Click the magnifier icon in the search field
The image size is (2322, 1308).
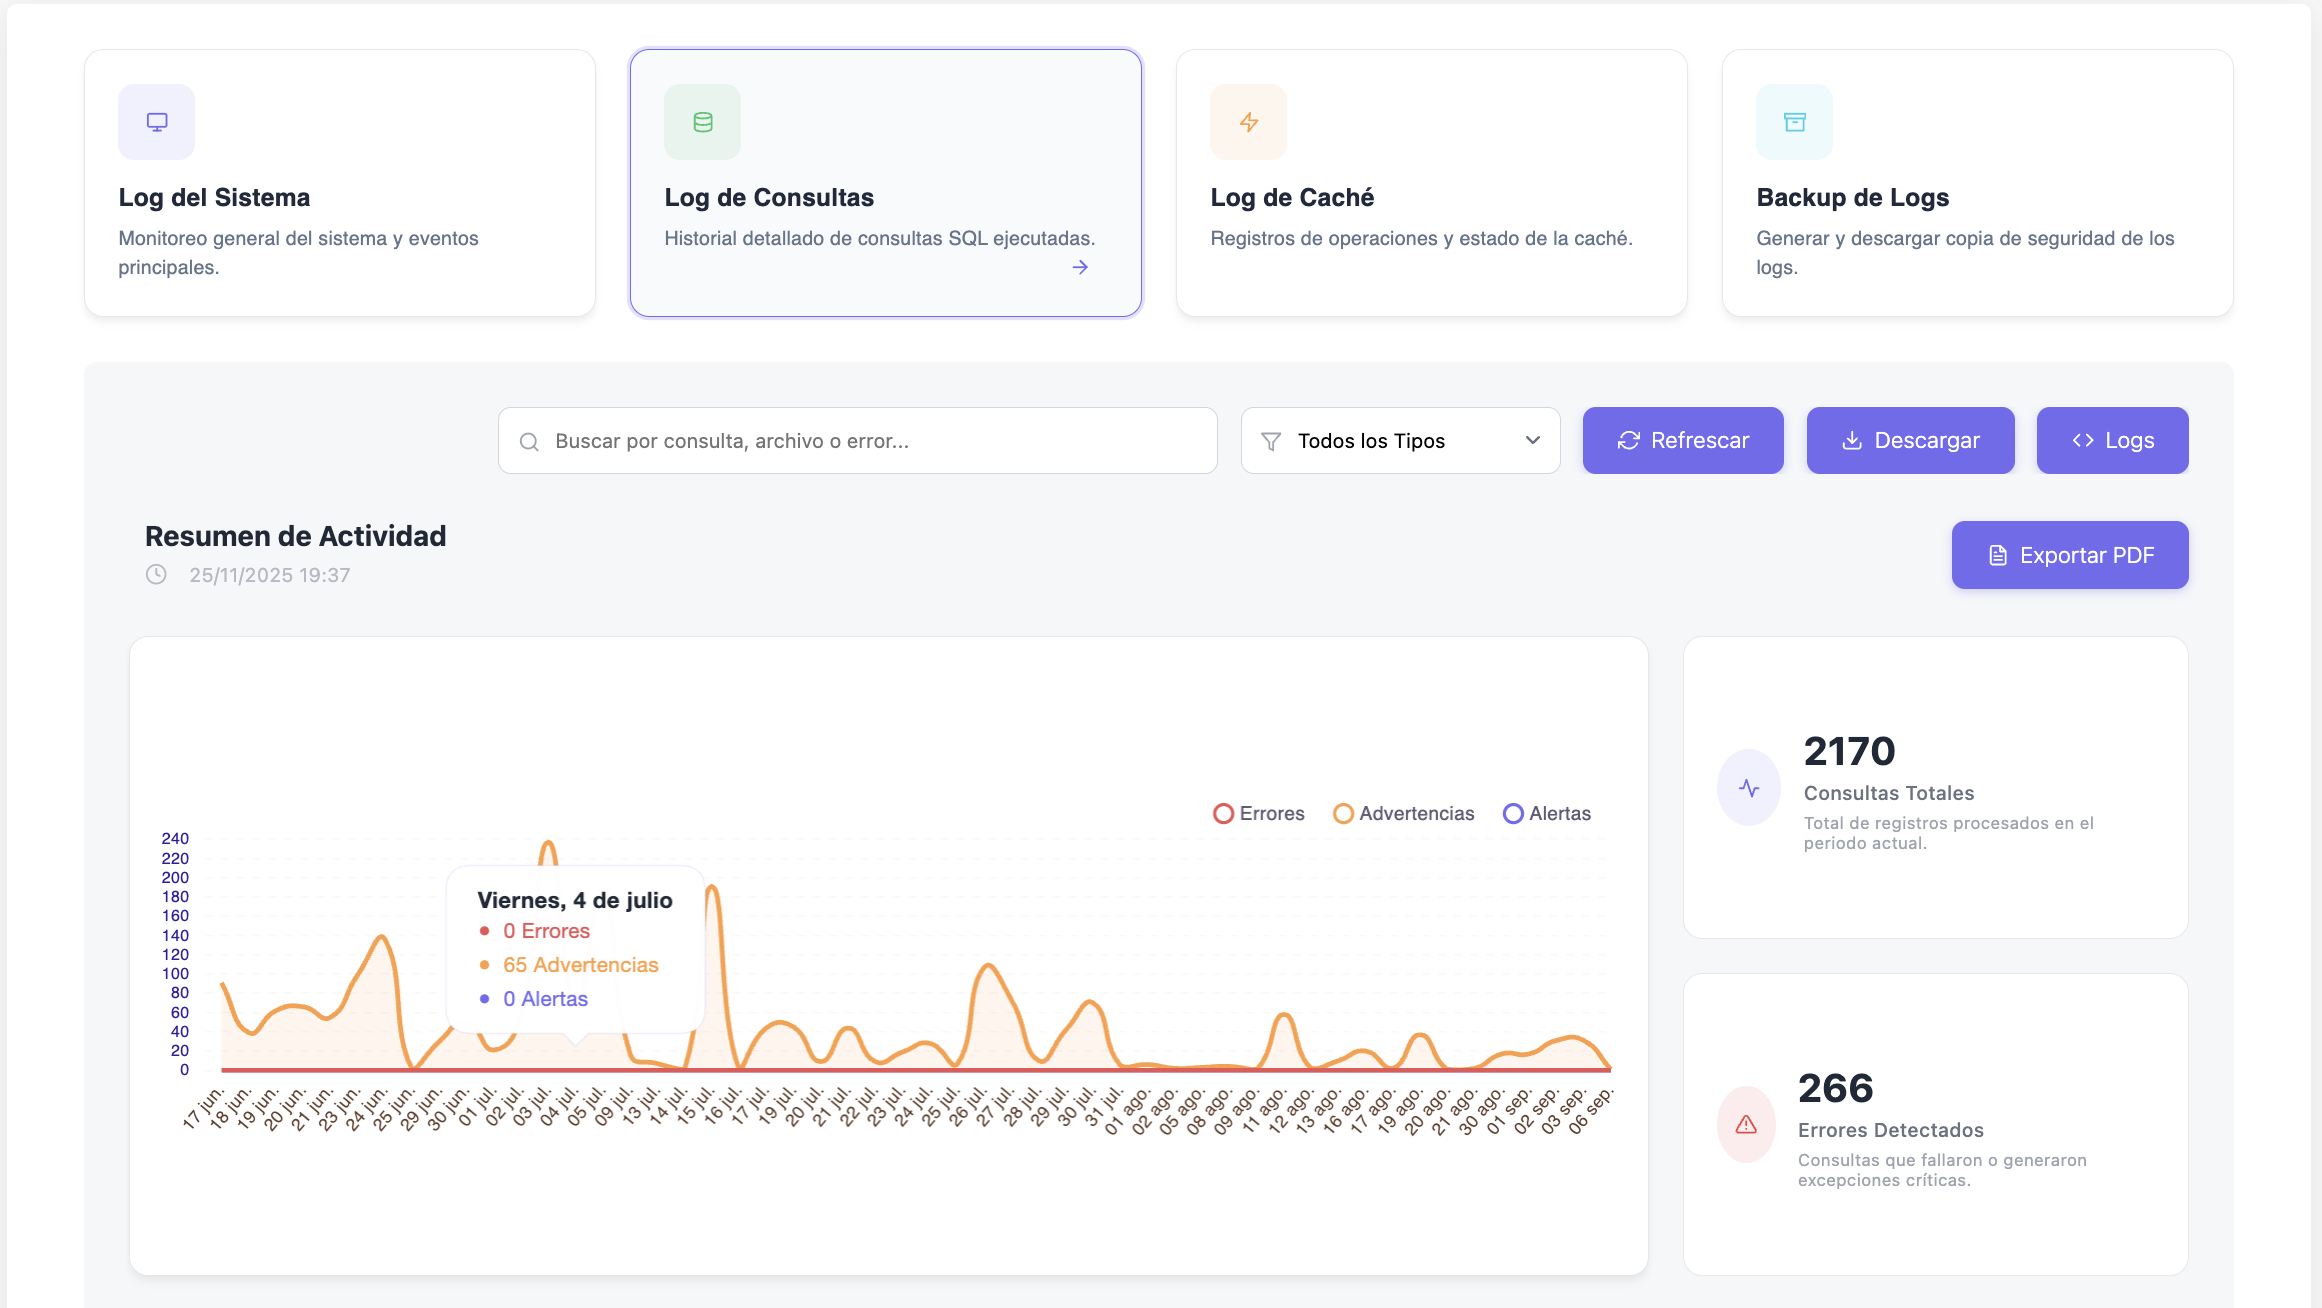(x=529, y=441)
